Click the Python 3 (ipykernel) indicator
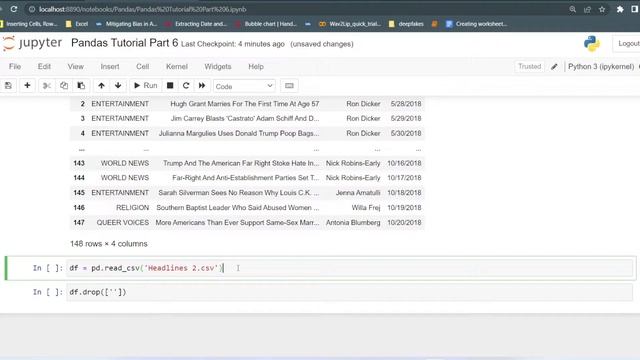This screenshot has width=640, height=360. 601,67
